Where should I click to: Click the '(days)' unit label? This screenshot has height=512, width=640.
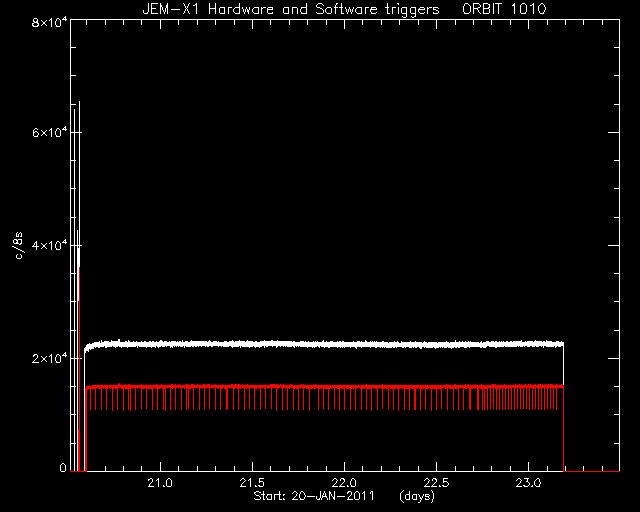[417, 496]
